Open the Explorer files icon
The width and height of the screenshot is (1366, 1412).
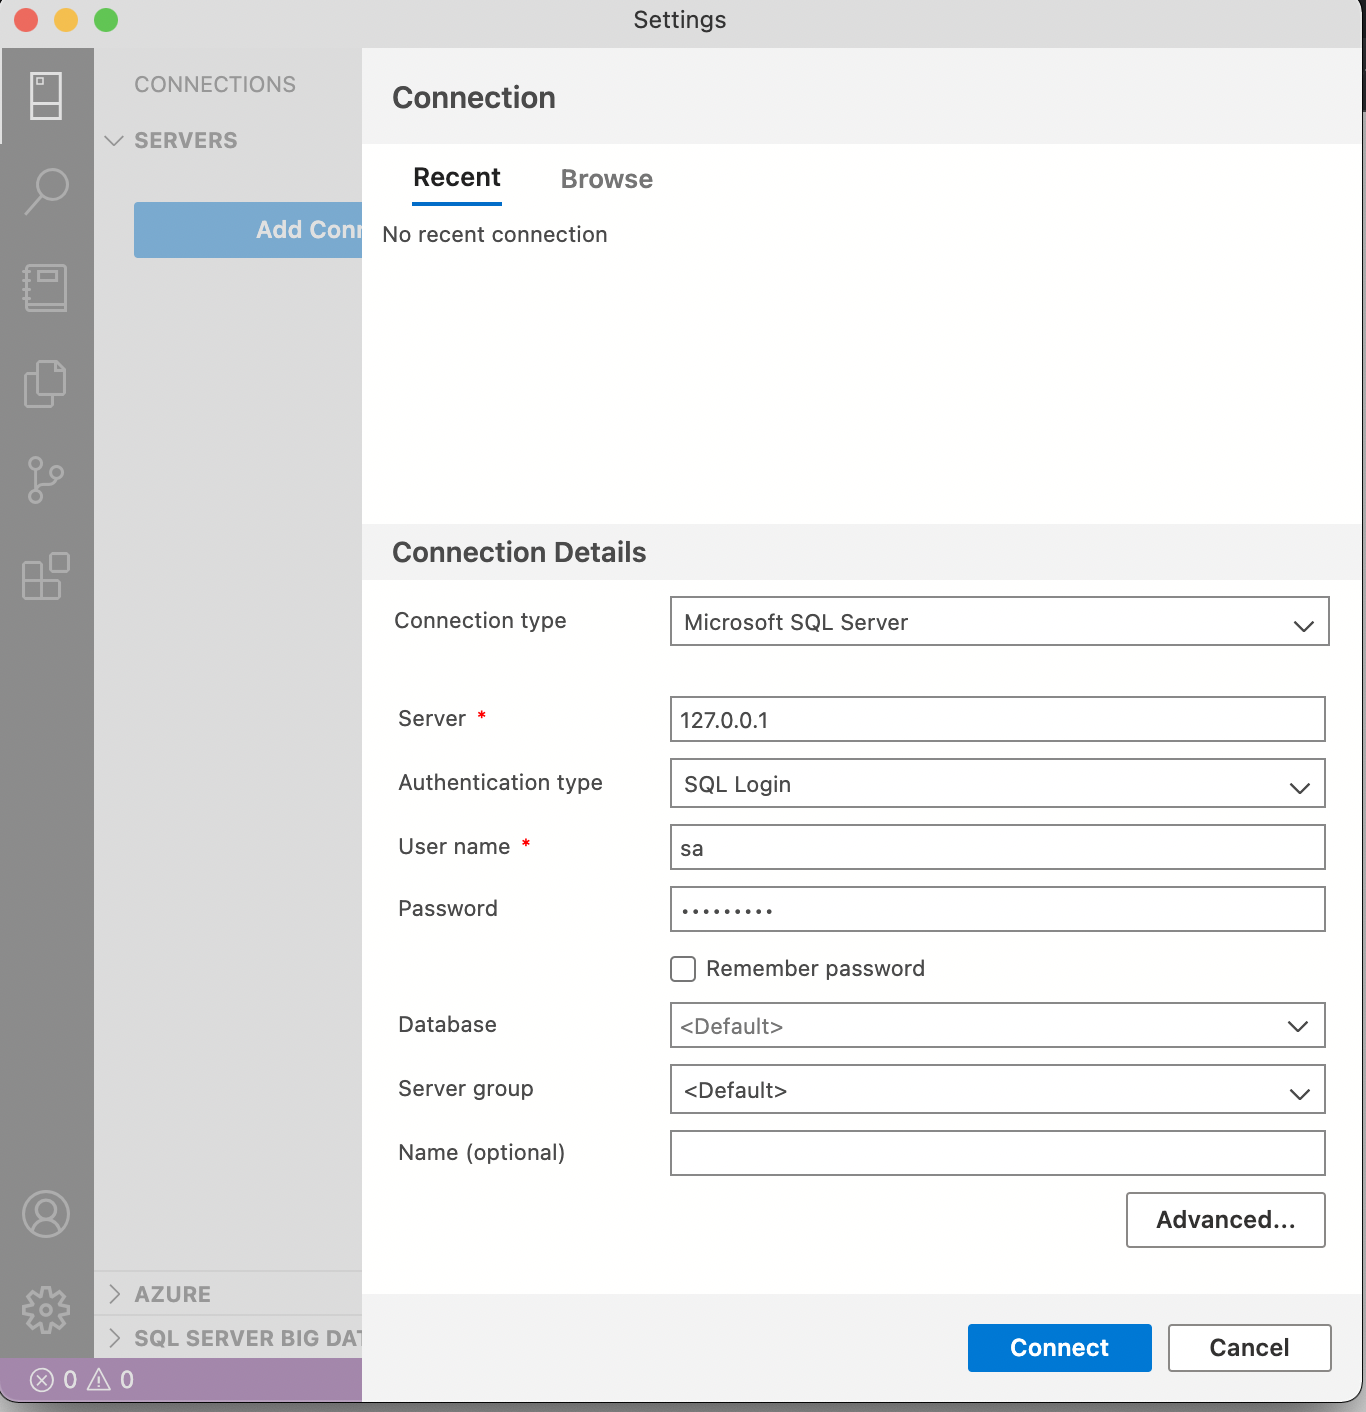46,384
